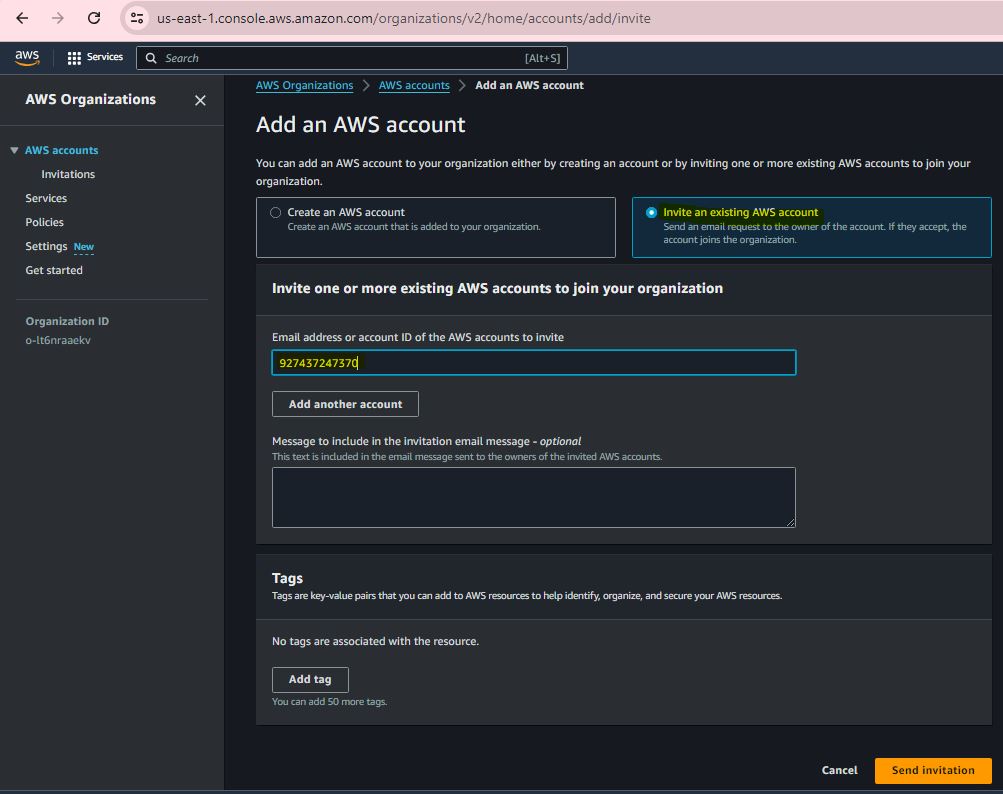Open Invitations in the sidebar
Screen dimensions: 1003x794
pyautogui.click(x=68, y=174)
